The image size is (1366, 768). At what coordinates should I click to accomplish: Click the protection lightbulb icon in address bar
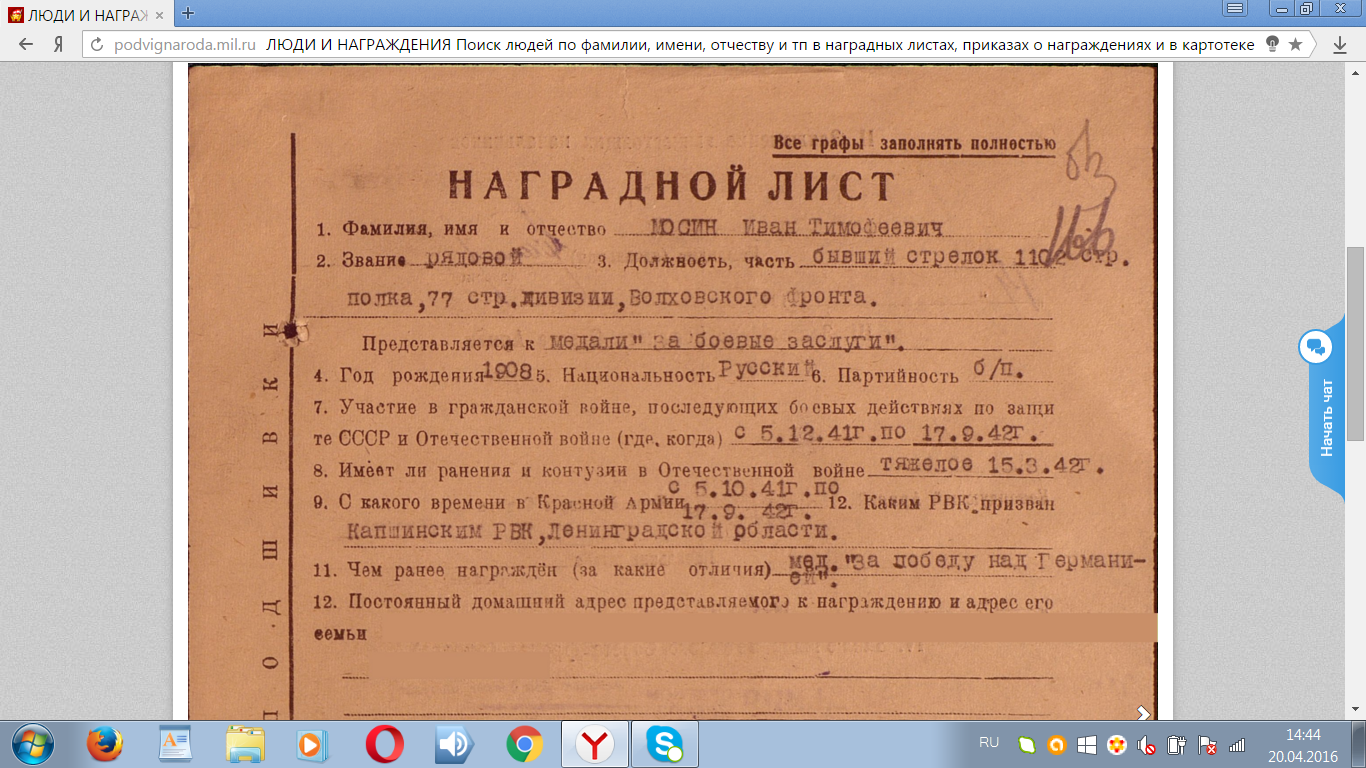coord(1273,44)
